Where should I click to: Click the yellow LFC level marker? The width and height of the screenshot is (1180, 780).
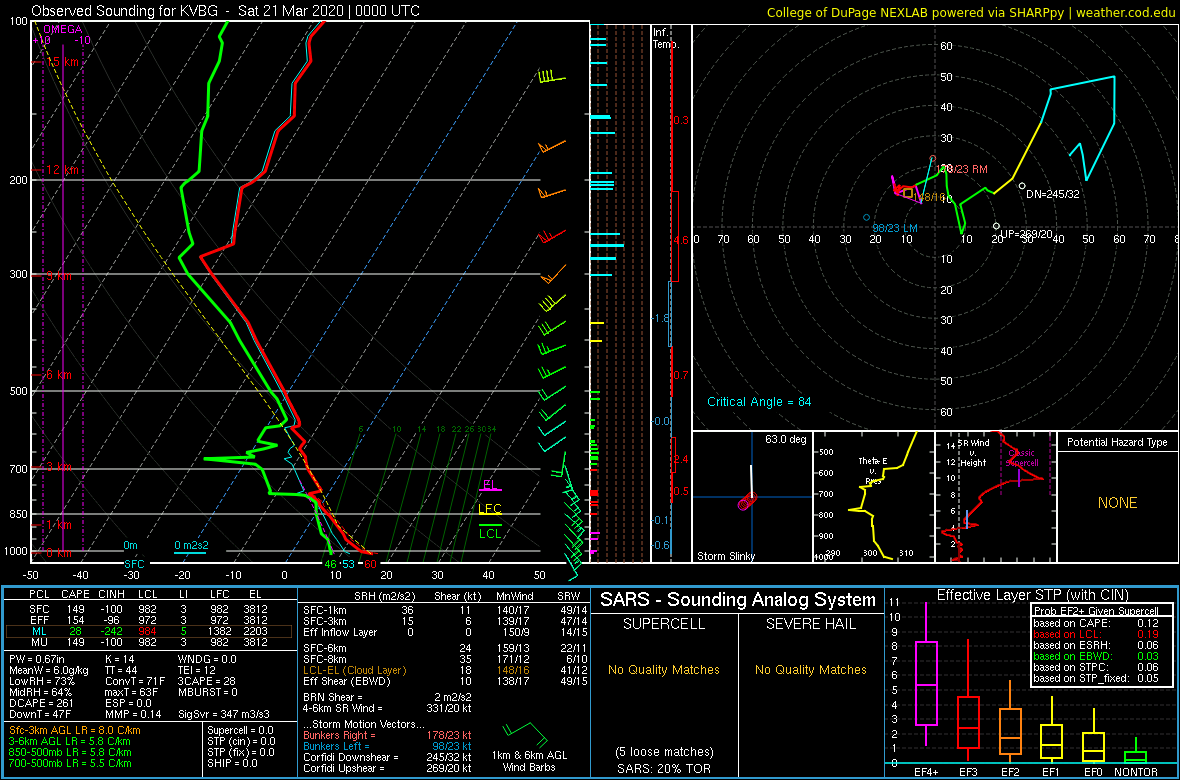490,510
